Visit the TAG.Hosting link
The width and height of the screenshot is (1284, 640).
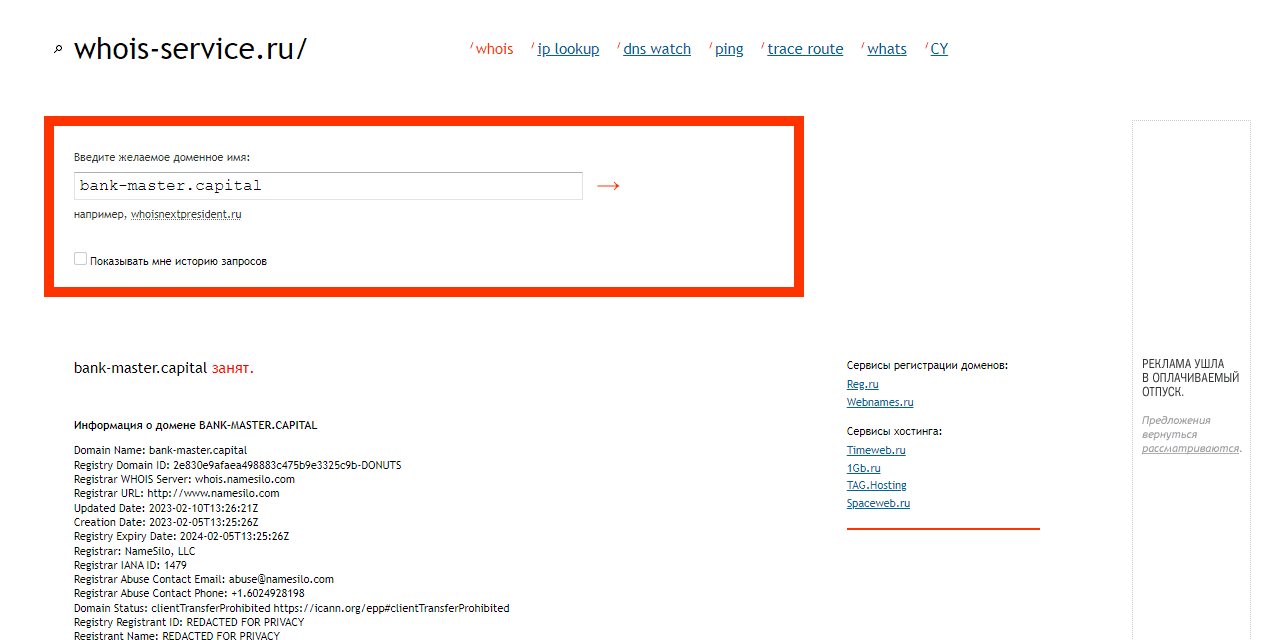[876, 485]
